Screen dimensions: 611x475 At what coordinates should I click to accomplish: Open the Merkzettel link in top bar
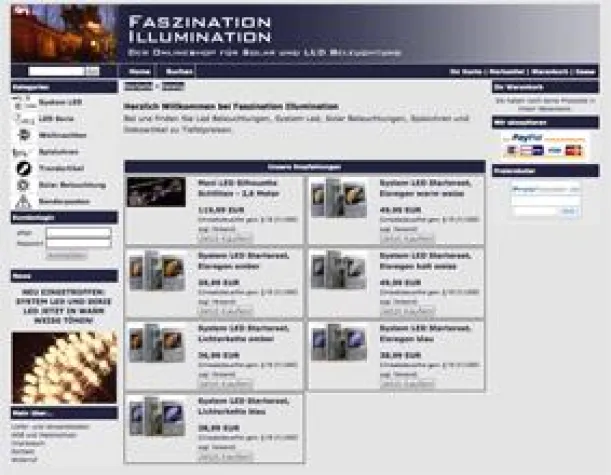507,72
